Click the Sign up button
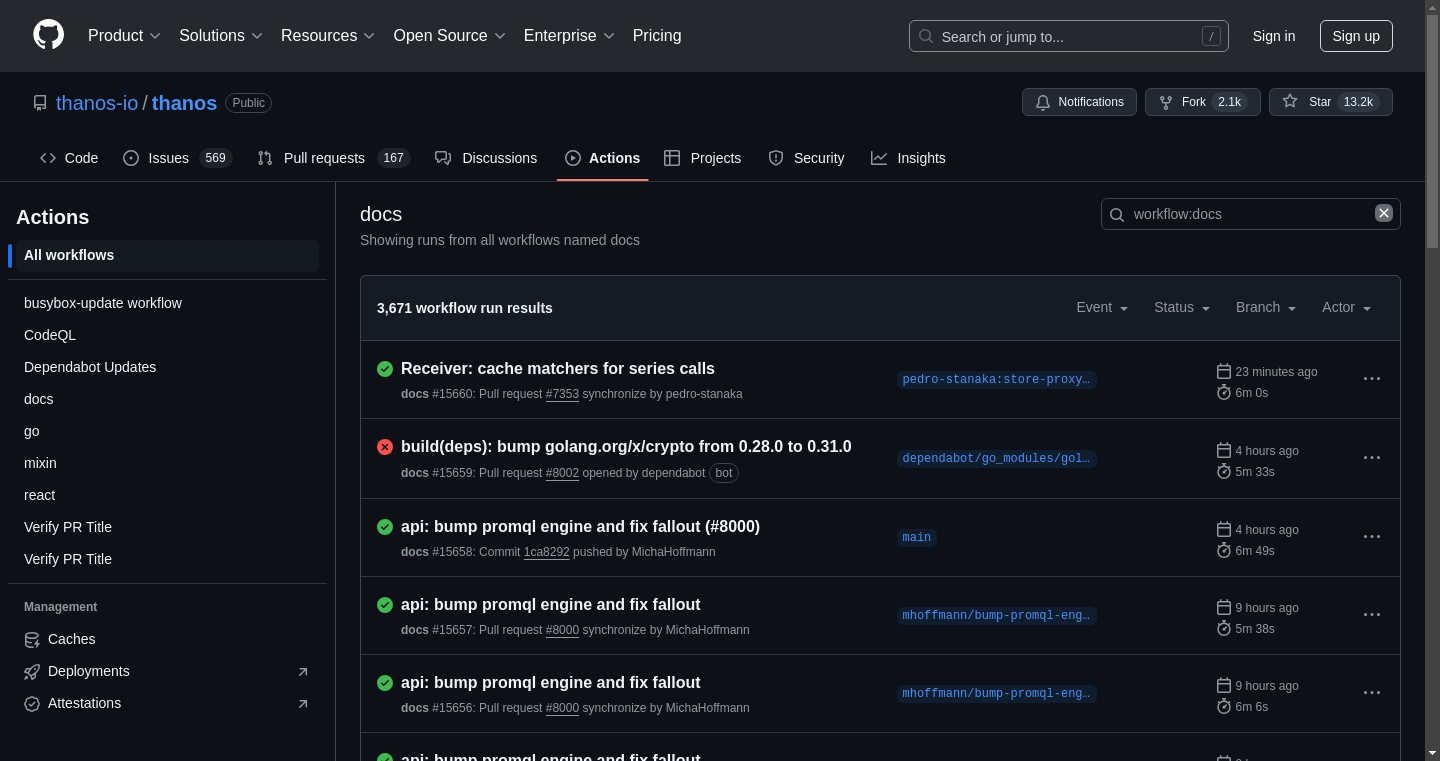 [1356, 36]
